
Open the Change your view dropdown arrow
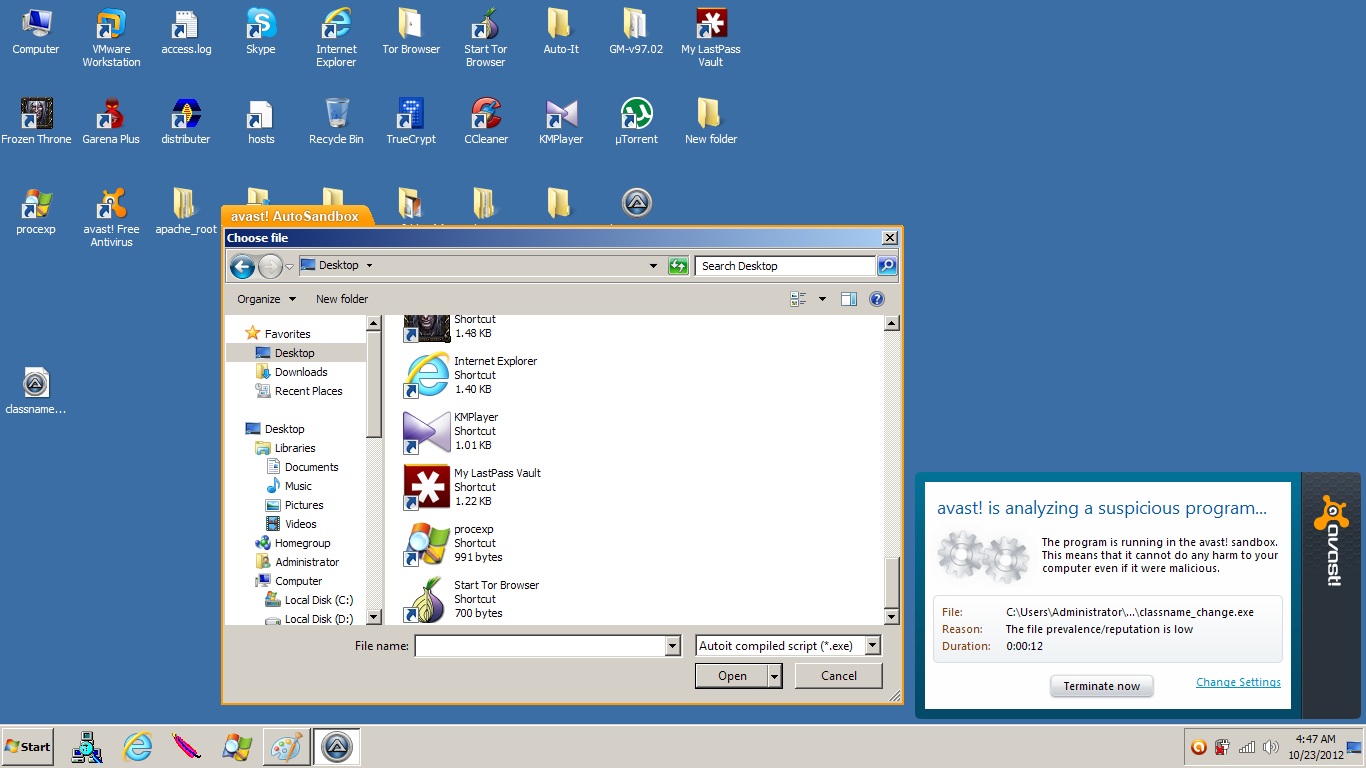823,299
